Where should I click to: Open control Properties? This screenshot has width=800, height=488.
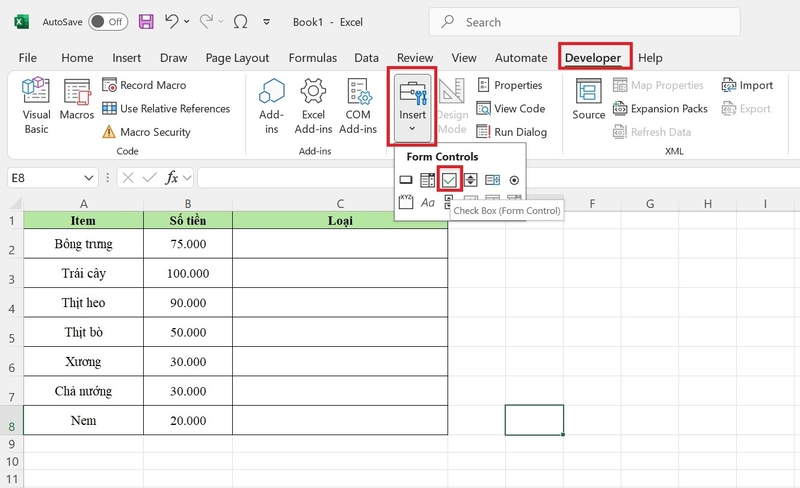510,85
